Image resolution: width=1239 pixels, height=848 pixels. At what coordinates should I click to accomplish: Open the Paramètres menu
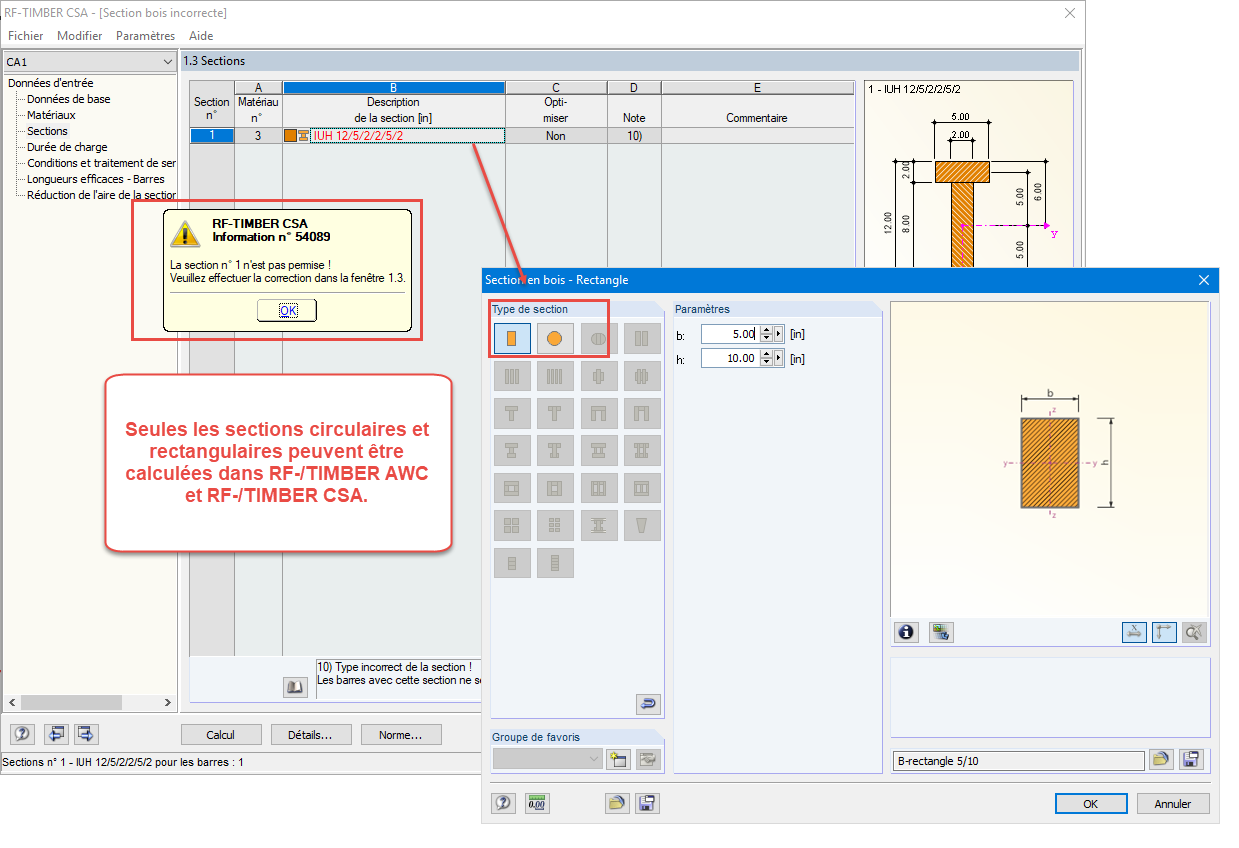pos(145,35)
